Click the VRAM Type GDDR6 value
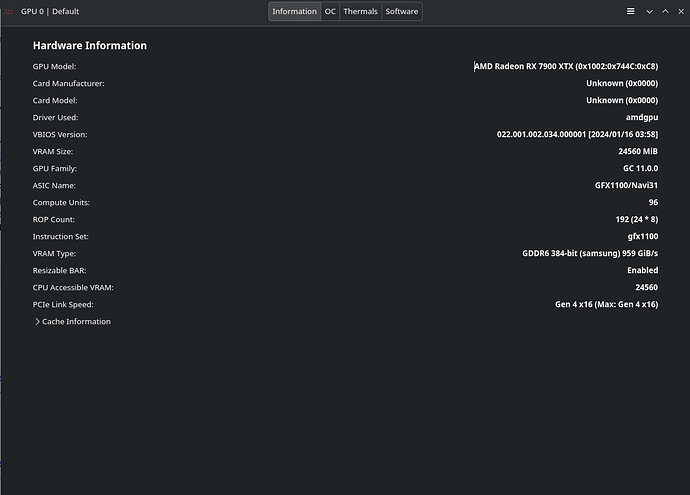 590,254
